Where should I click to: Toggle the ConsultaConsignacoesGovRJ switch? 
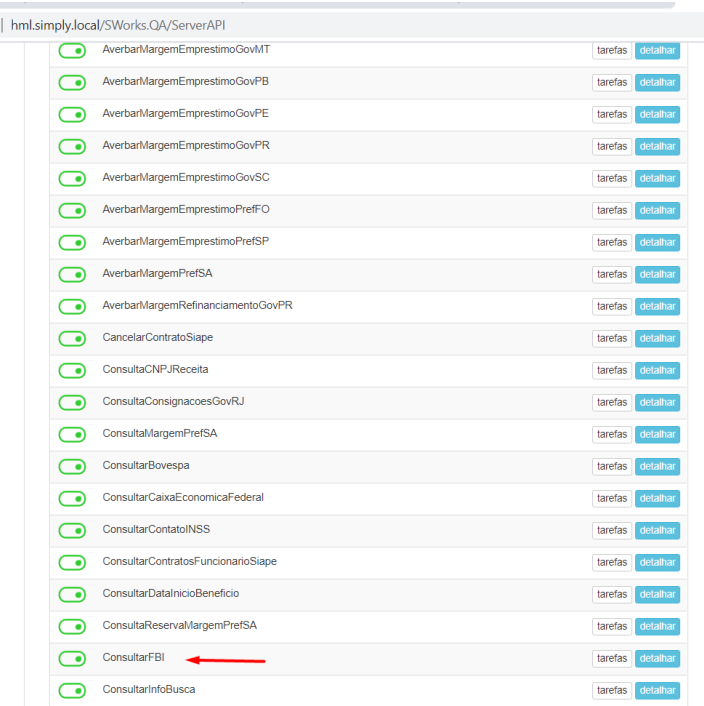(72, 403)
